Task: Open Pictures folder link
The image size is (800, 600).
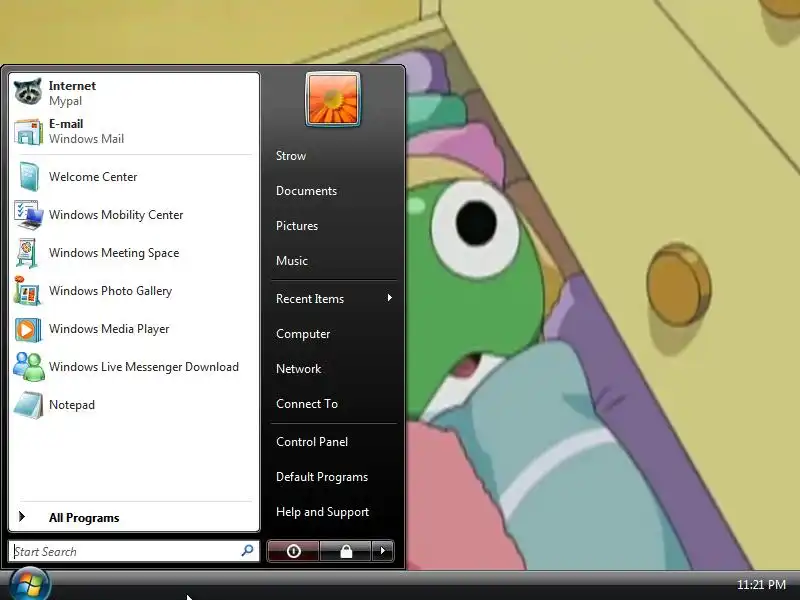Action: point(297,226)
